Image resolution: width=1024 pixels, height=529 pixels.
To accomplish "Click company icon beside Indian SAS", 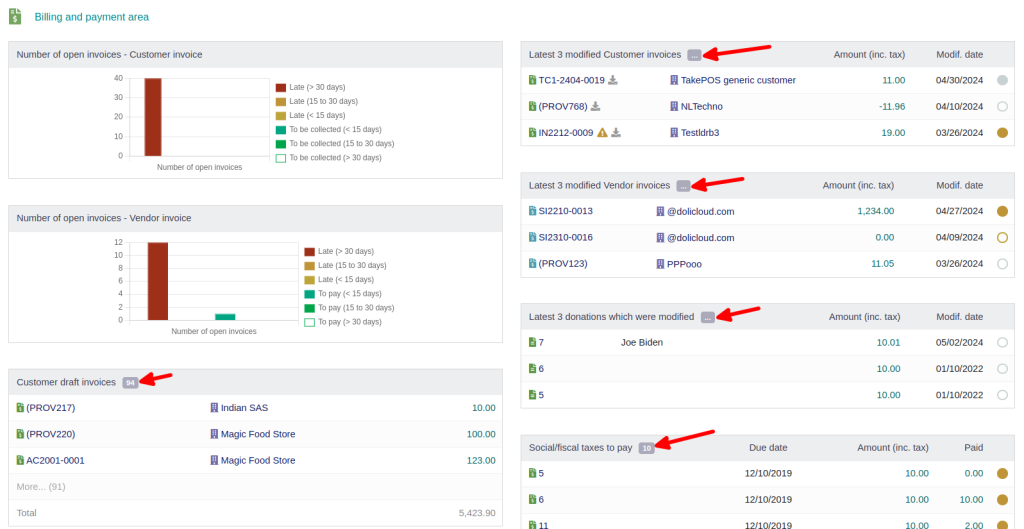I will pyautogui.click(x=214, y=408).
